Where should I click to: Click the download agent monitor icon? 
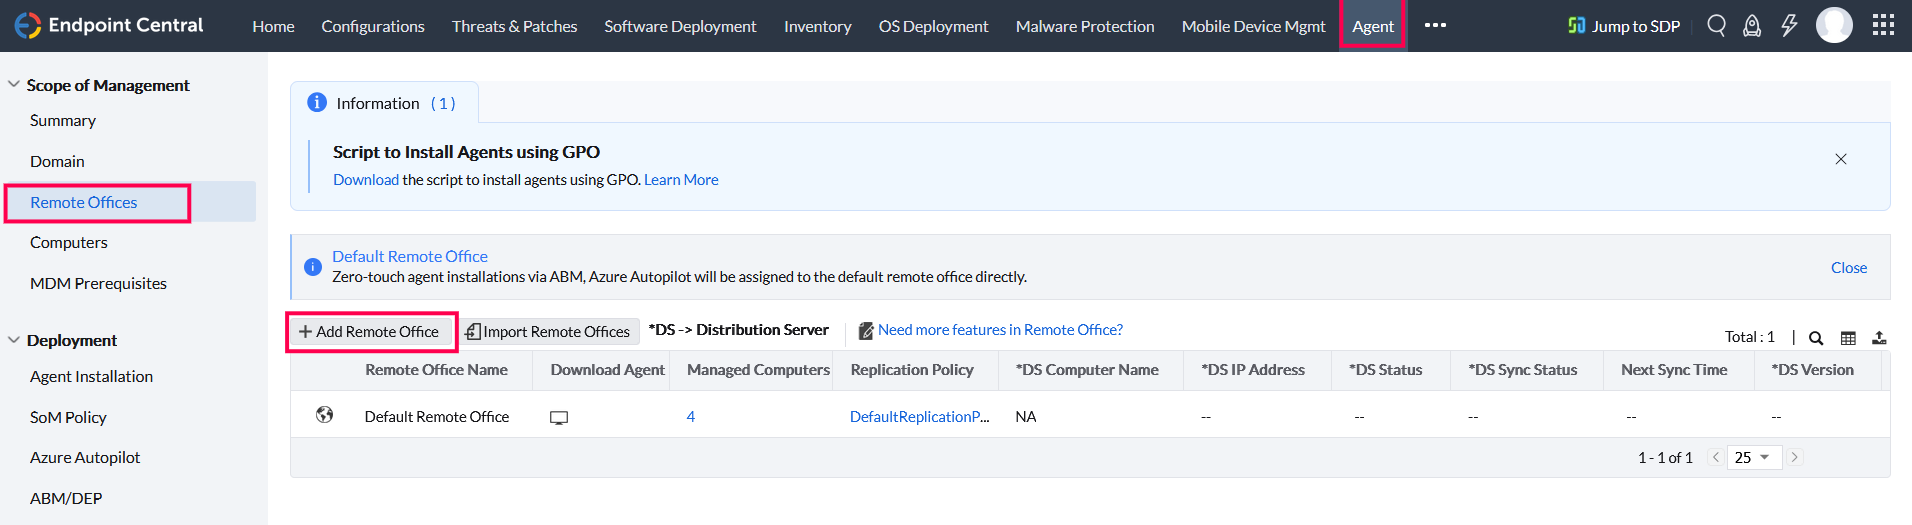pos(559,418)
